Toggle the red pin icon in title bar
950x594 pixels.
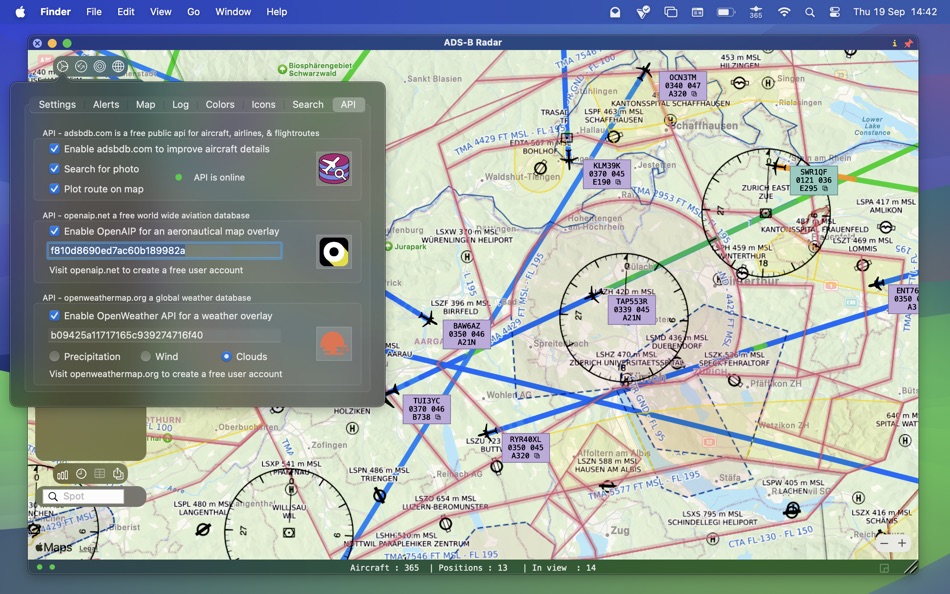point(908,43)
